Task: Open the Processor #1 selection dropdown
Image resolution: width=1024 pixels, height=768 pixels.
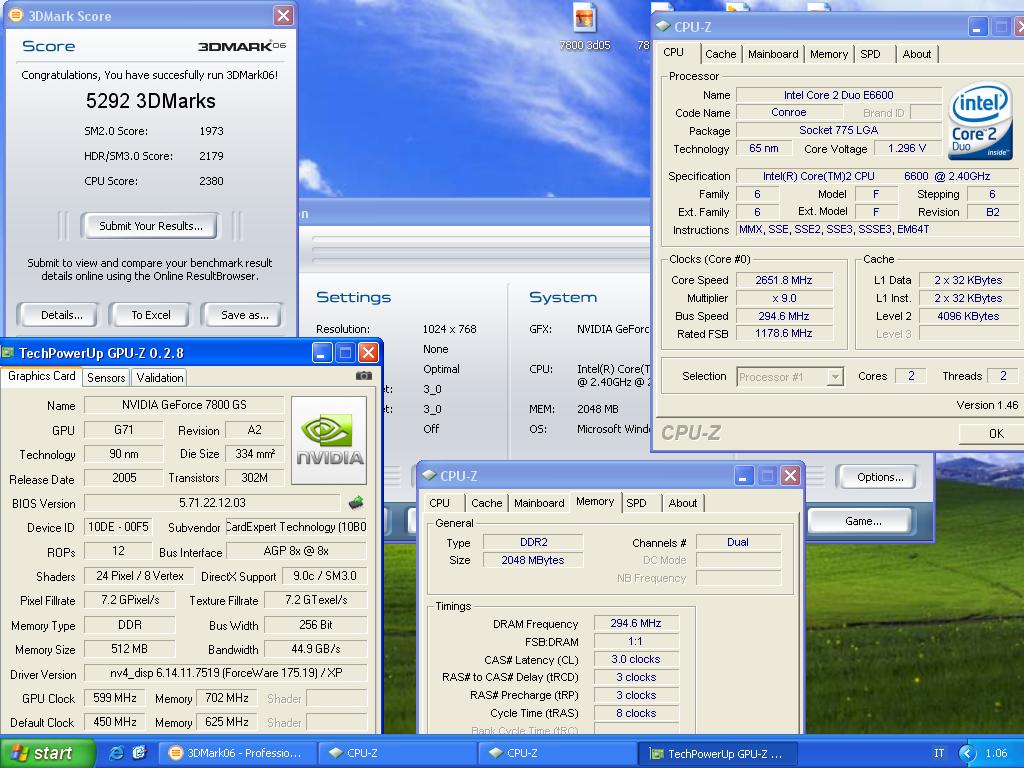Action: (835, 377)
